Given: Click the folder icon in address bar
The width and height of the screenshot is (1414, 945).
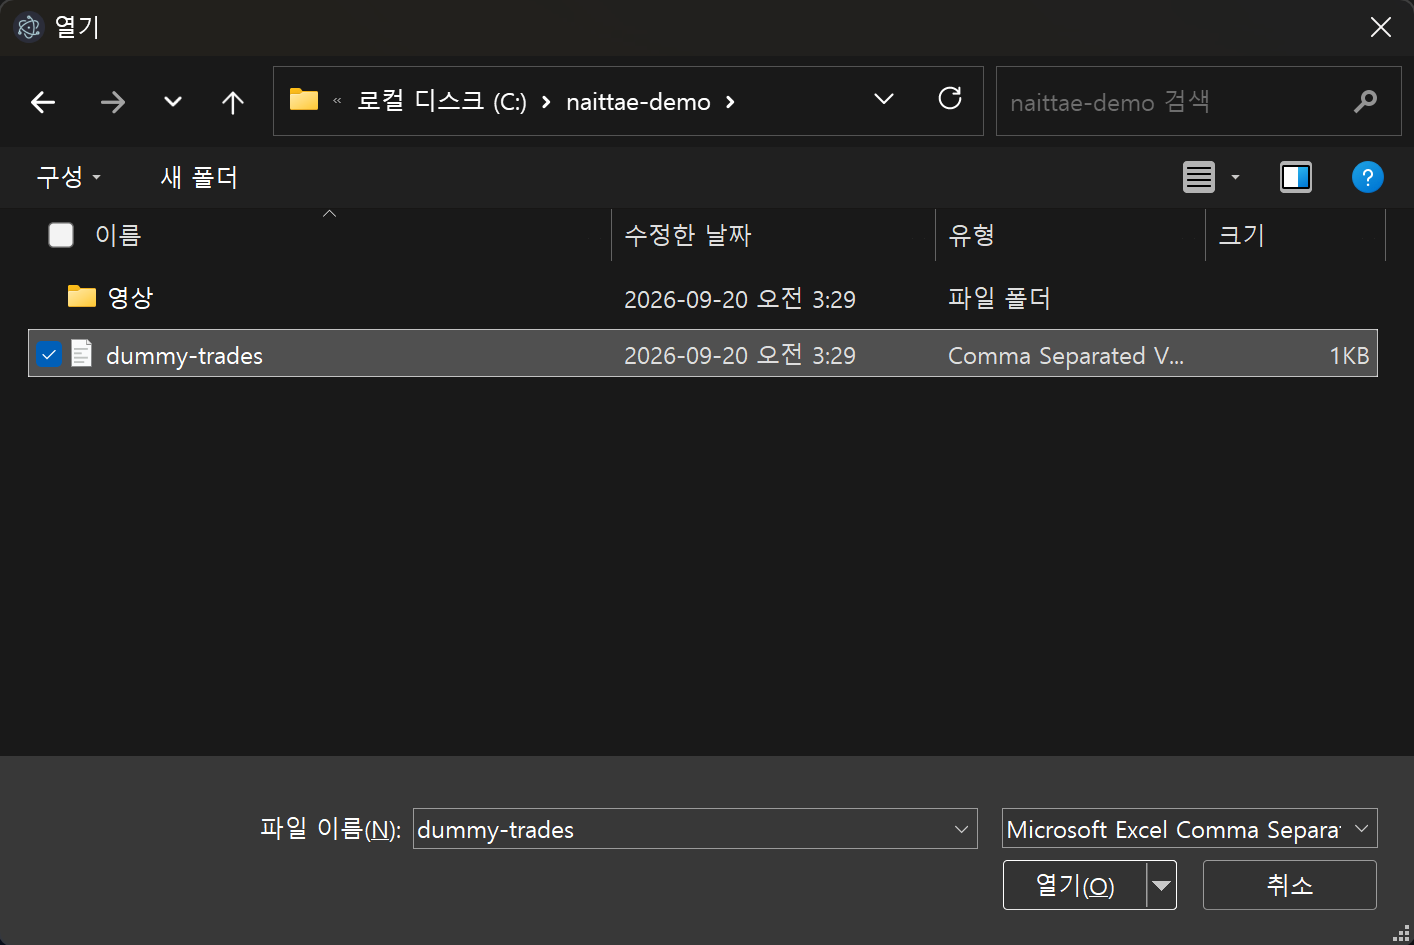Looking at the screenshot, I should [304, 100].
